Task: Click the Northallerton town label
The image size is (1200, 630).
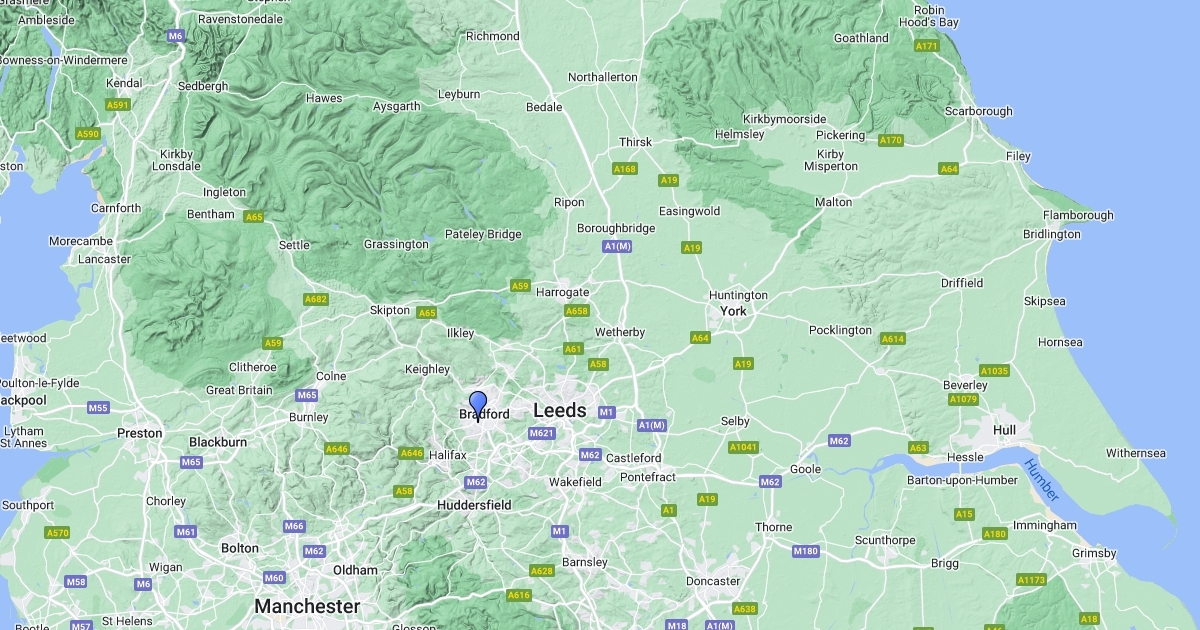Action: pos(603,77)
